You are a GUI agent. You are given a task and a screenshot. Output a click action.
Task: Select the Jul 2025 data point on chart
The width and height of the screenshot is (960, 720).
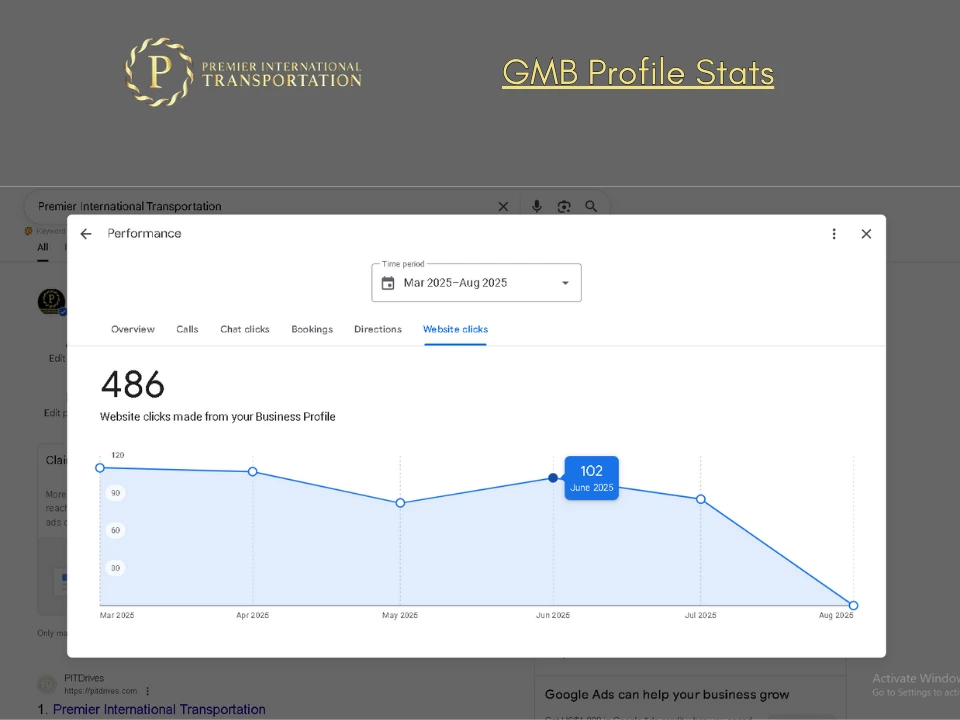(700, 499)
